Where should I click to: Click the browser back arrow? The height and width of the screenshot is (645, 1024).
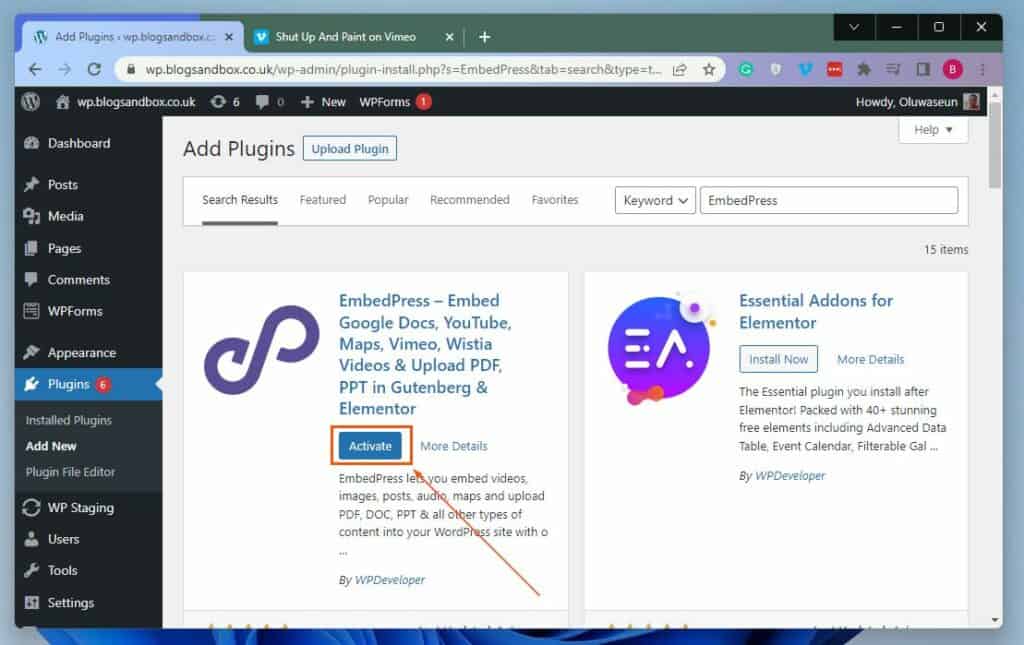coord(35,69)
